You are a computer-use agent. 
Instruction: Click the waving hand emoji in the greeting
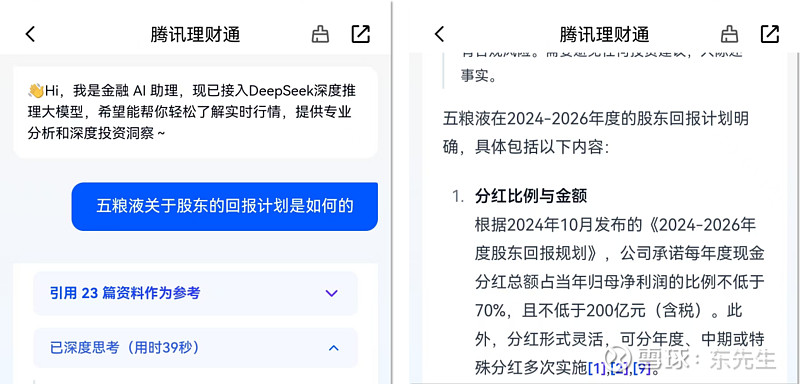point(36,91)
